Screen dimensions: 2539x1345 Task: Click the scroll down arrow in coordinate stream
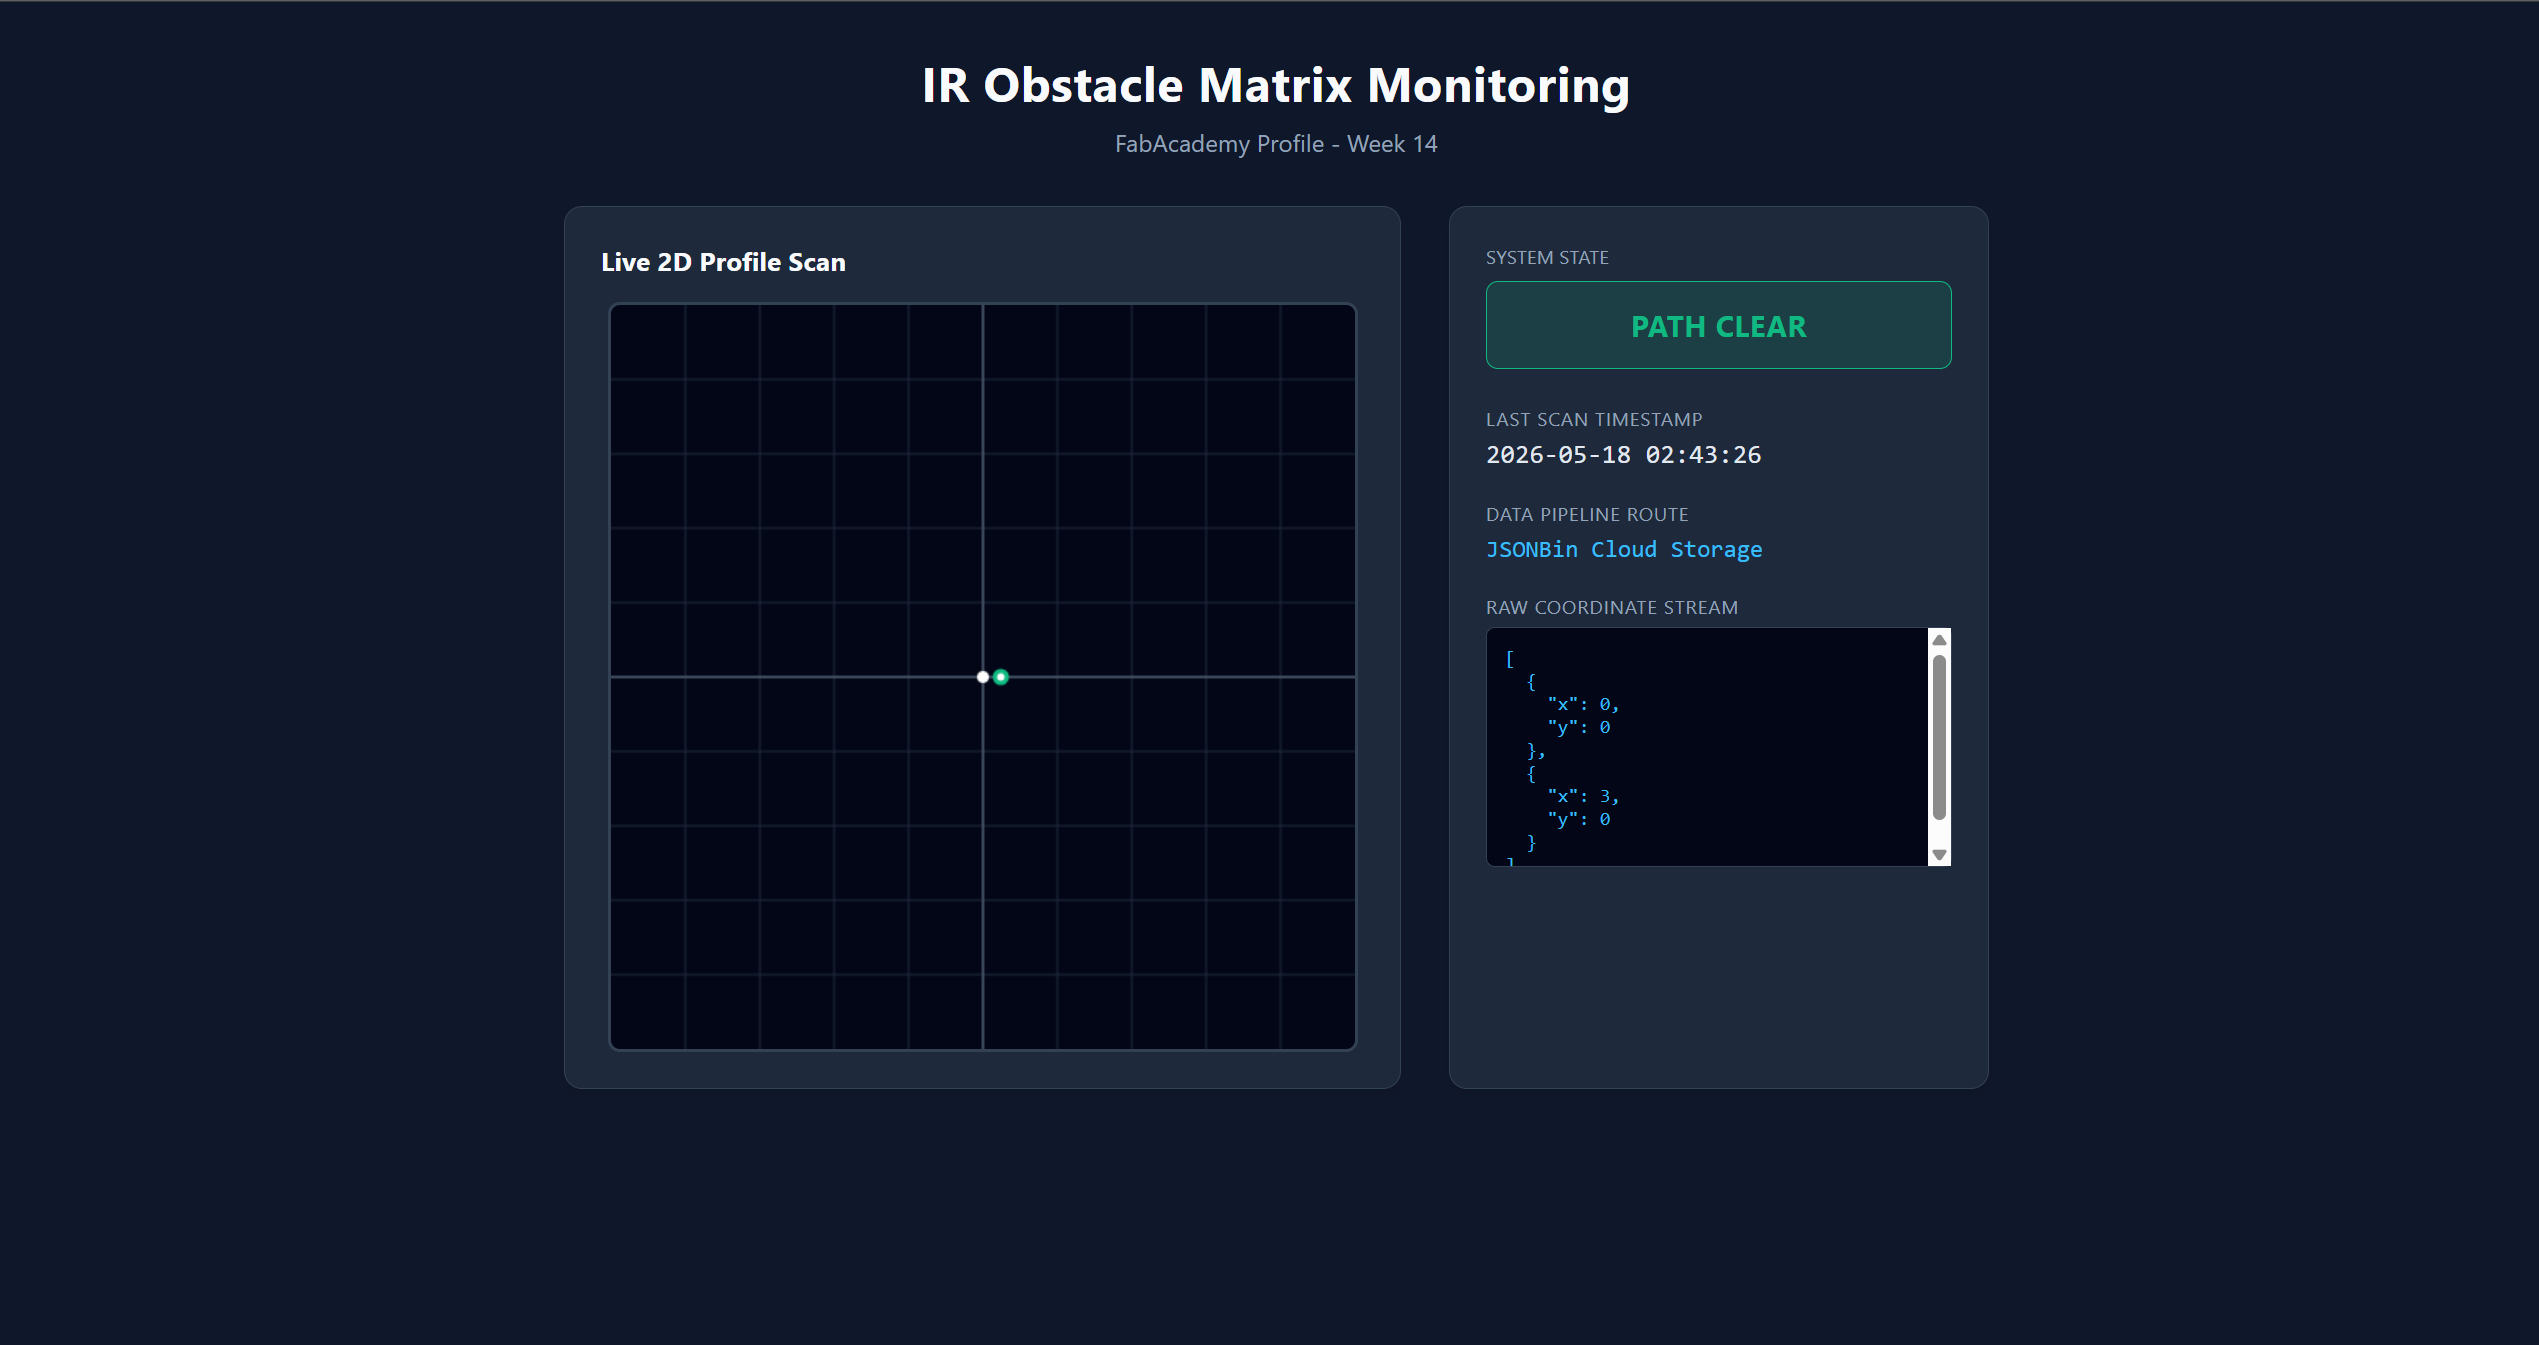(x=1939, y=855)
